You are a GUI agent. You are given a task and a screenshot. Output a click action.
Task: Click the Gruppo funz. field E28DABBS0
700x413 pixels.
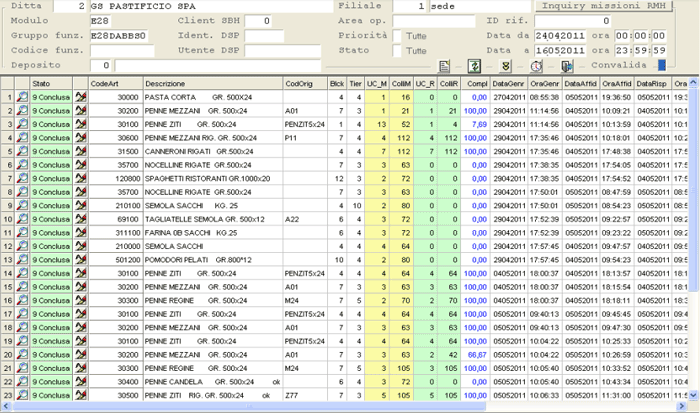click(x=119, y=36)
